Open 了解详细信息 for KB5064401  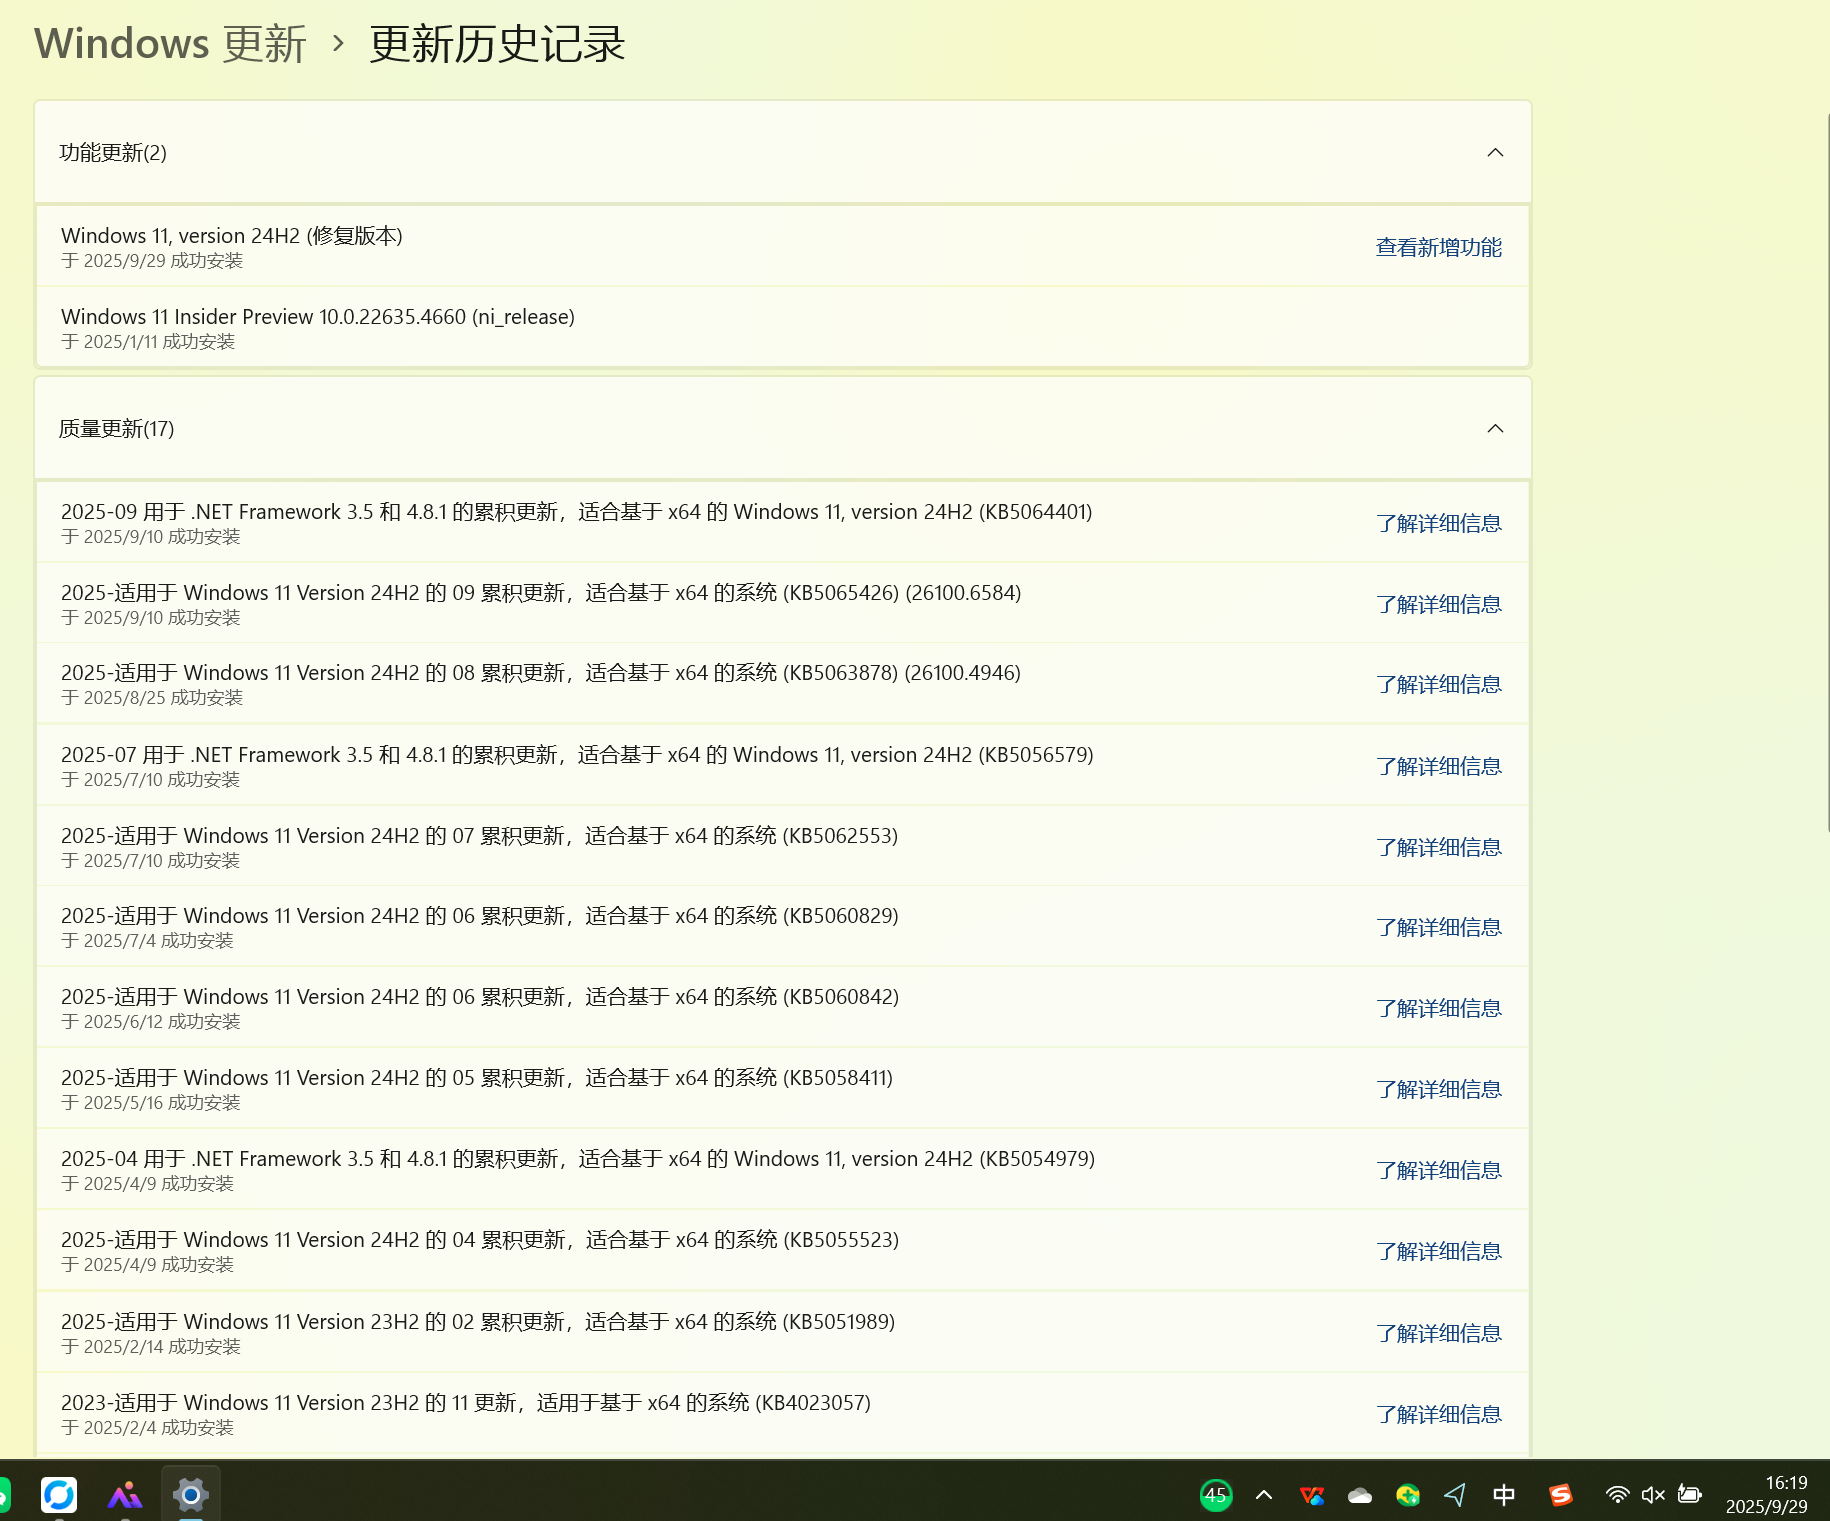1438,523
